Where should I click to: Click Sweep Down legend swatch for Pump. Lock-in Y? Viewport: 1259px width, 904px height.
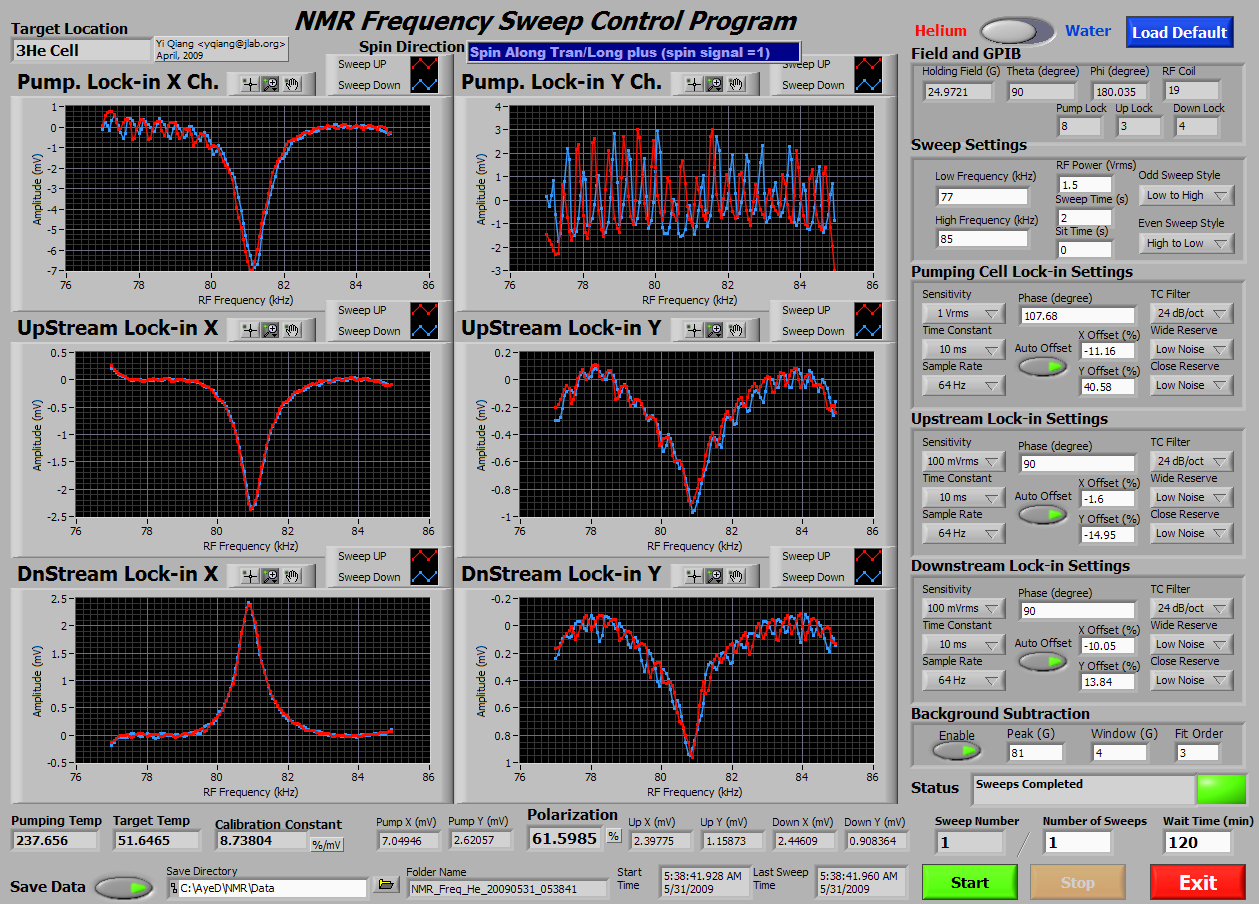click(870, 85)
